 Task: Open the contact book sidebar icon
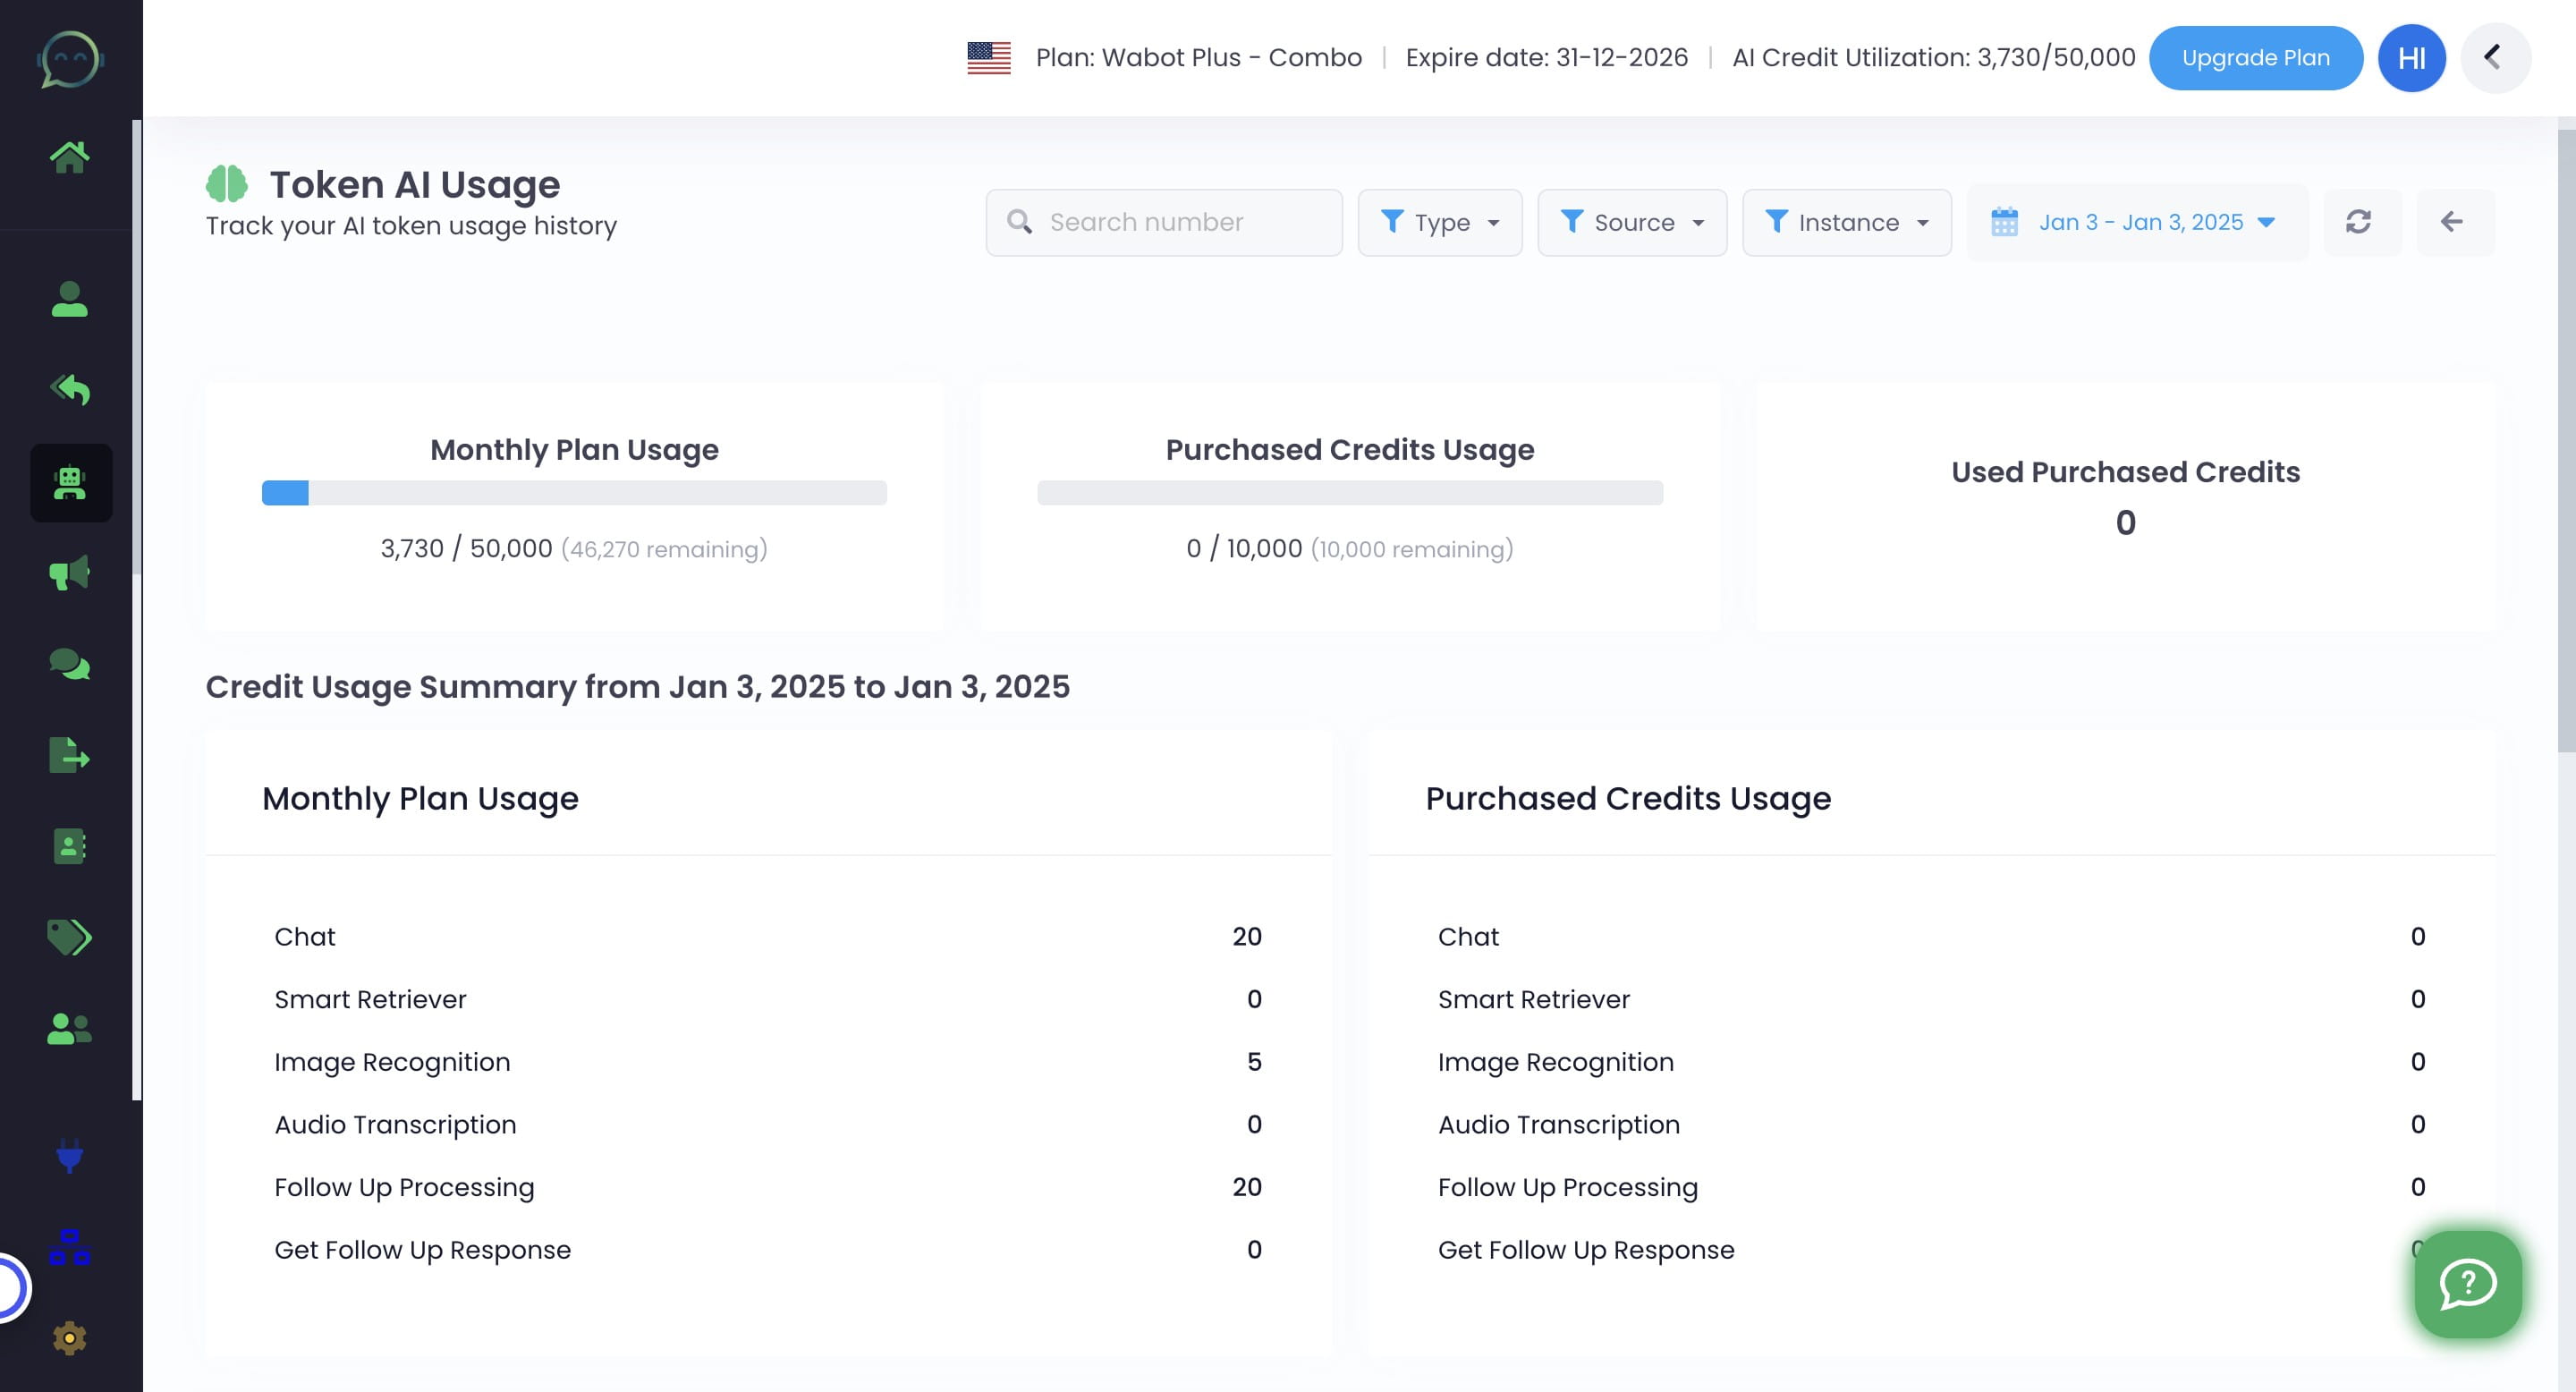coord(69,846)
